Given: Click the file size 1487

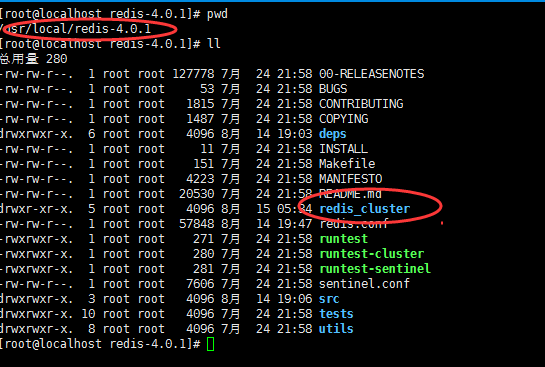Looking at the screenshot, I should click(200, 119).
